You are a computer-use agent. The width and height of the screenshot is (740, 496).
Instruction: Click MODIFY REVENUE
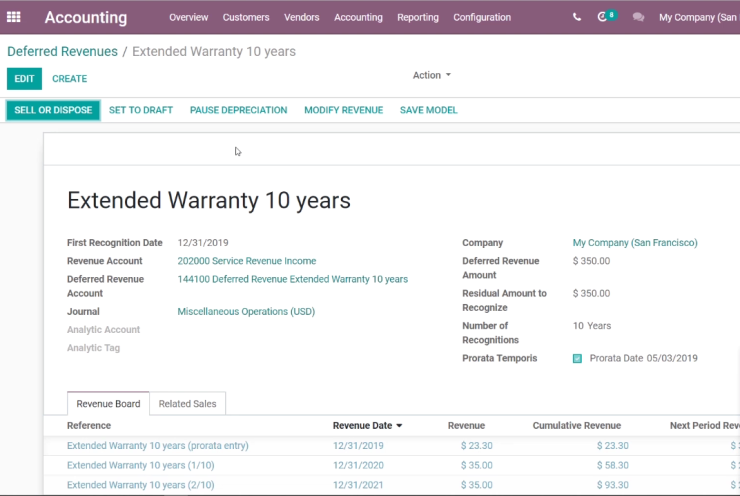[x=344, y=110]
